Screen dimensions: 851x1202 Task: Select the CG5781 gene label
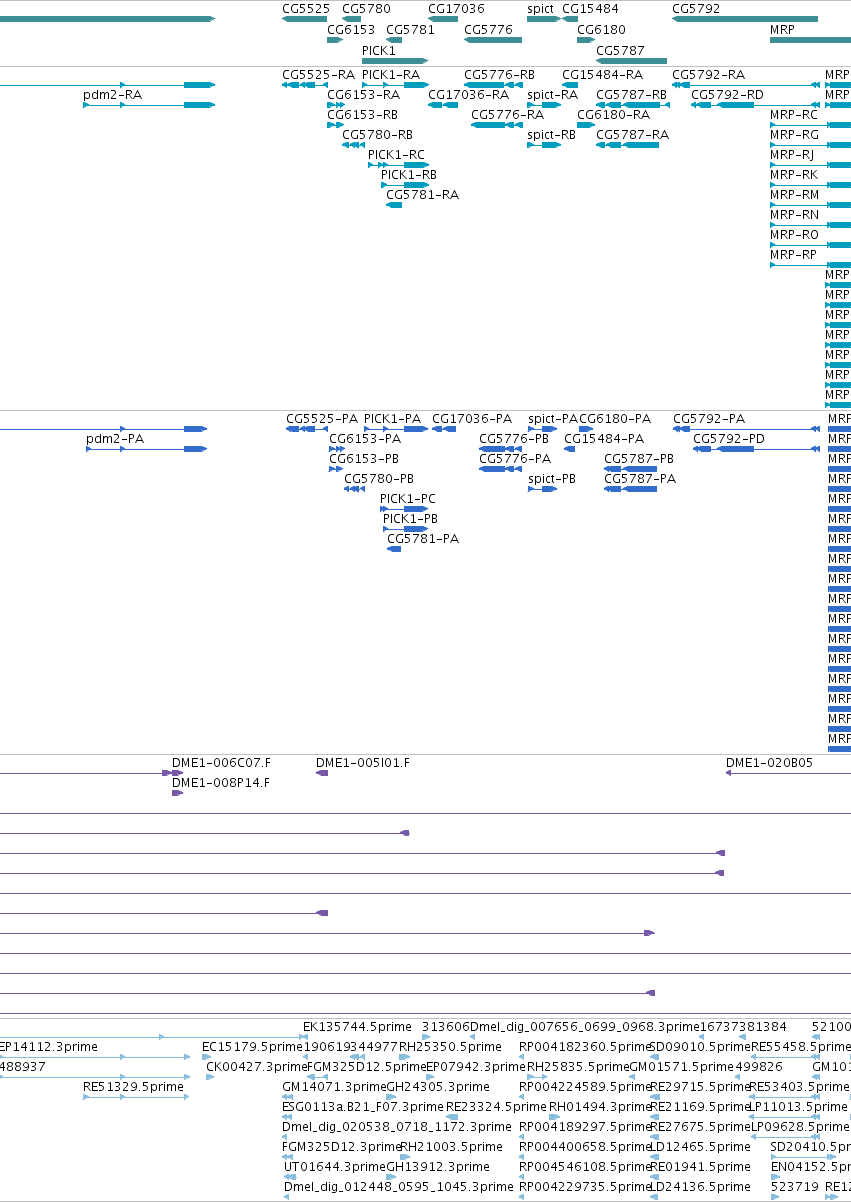pos(410,30)
